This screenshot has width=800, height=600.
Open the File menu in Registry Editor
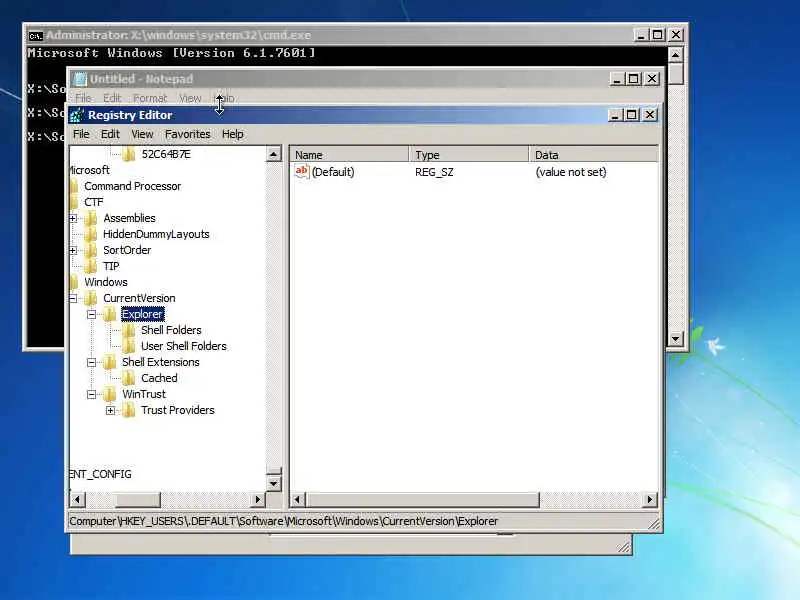pos(81,134)
